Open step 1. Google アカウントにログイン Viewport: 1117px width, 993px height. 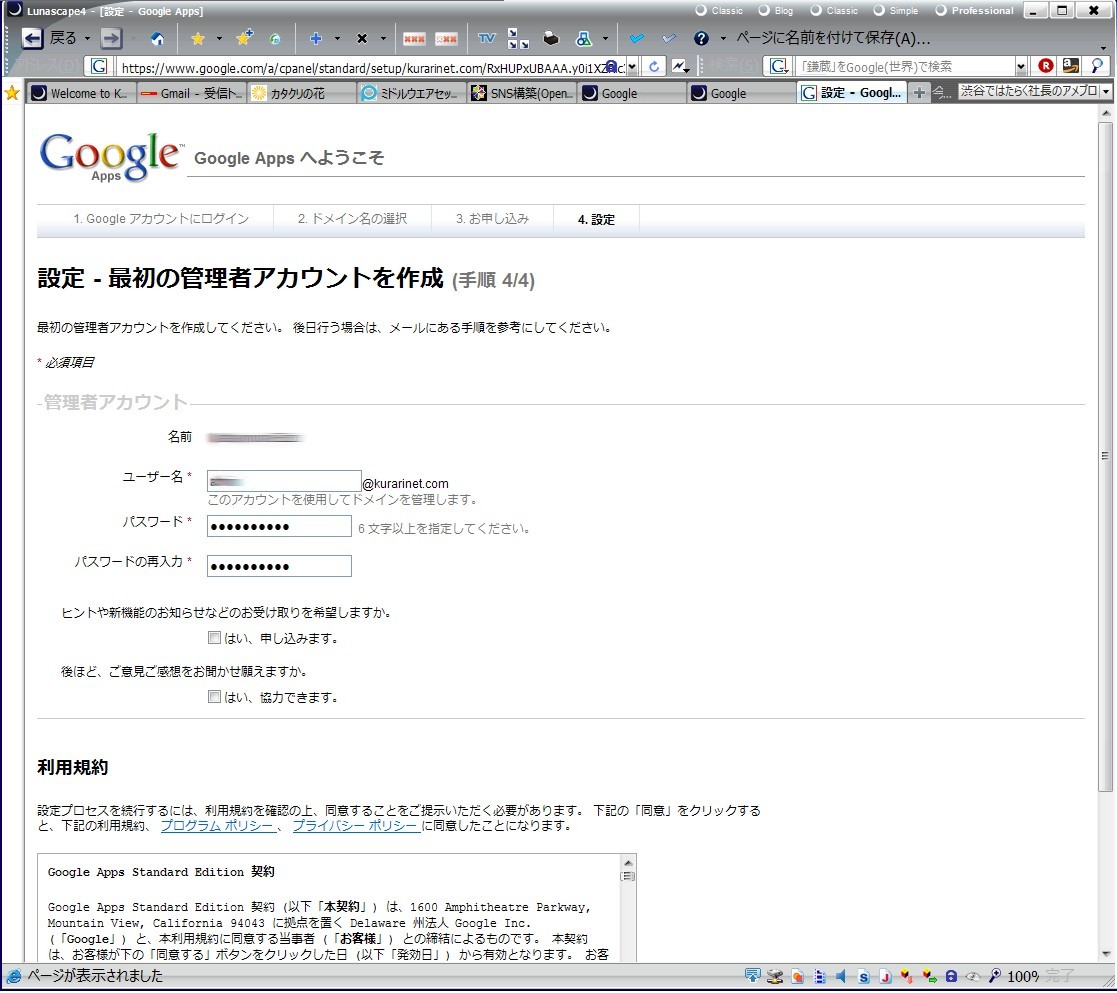point(161,219)
